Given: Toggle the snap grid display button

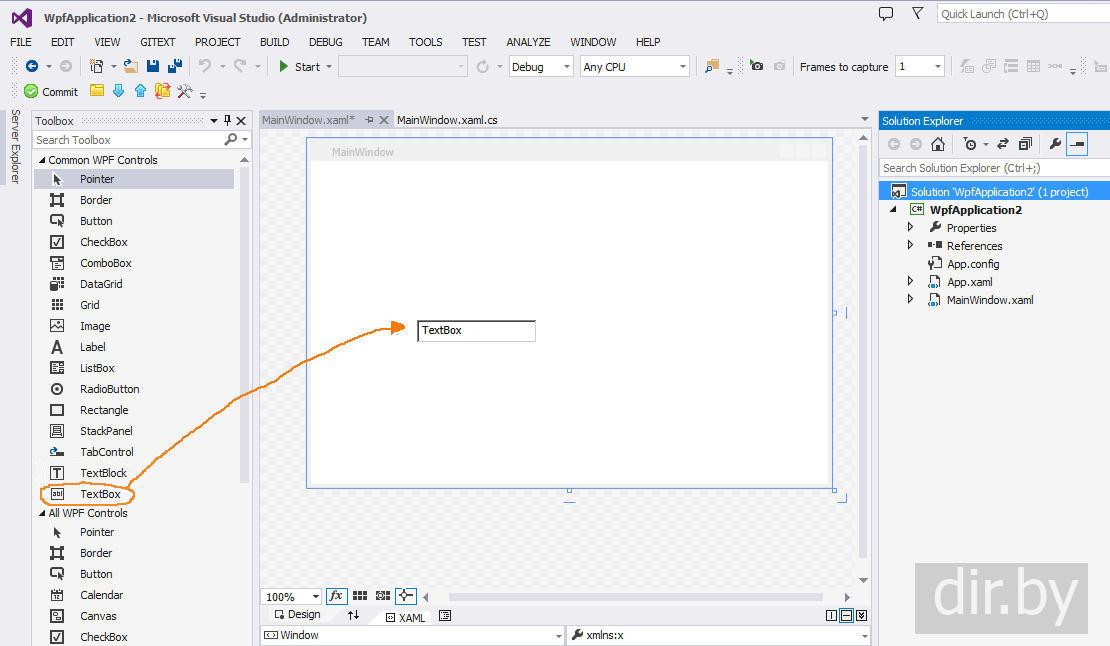Looking at the screenshot, I should click(360, 596).
